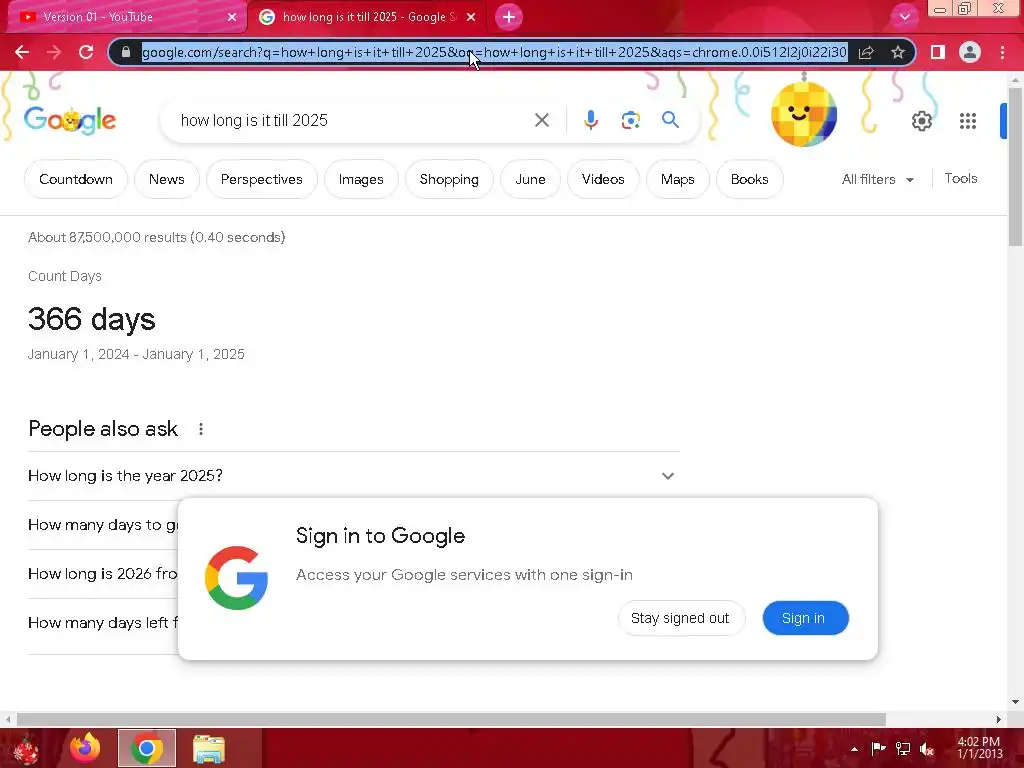Select the Images filter chip
The height and width of the screenshot is (768, 1024).
point(361,179)
